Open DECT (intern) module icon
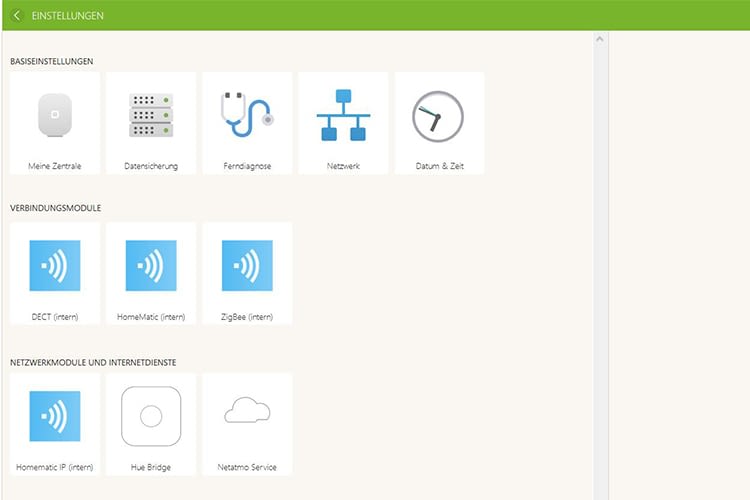Image resolution: width=750 pixels, height=500 pixels. [55, 266]
